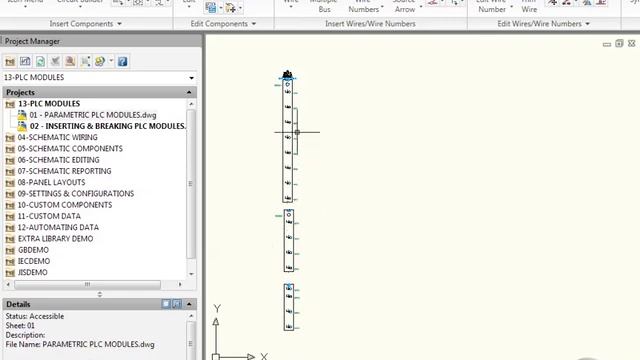This screenshot has height=360, width=640.
Task: Select the 09-SETTINGS & CONFIGURATIONS project
Action: [x=76, y=193]
